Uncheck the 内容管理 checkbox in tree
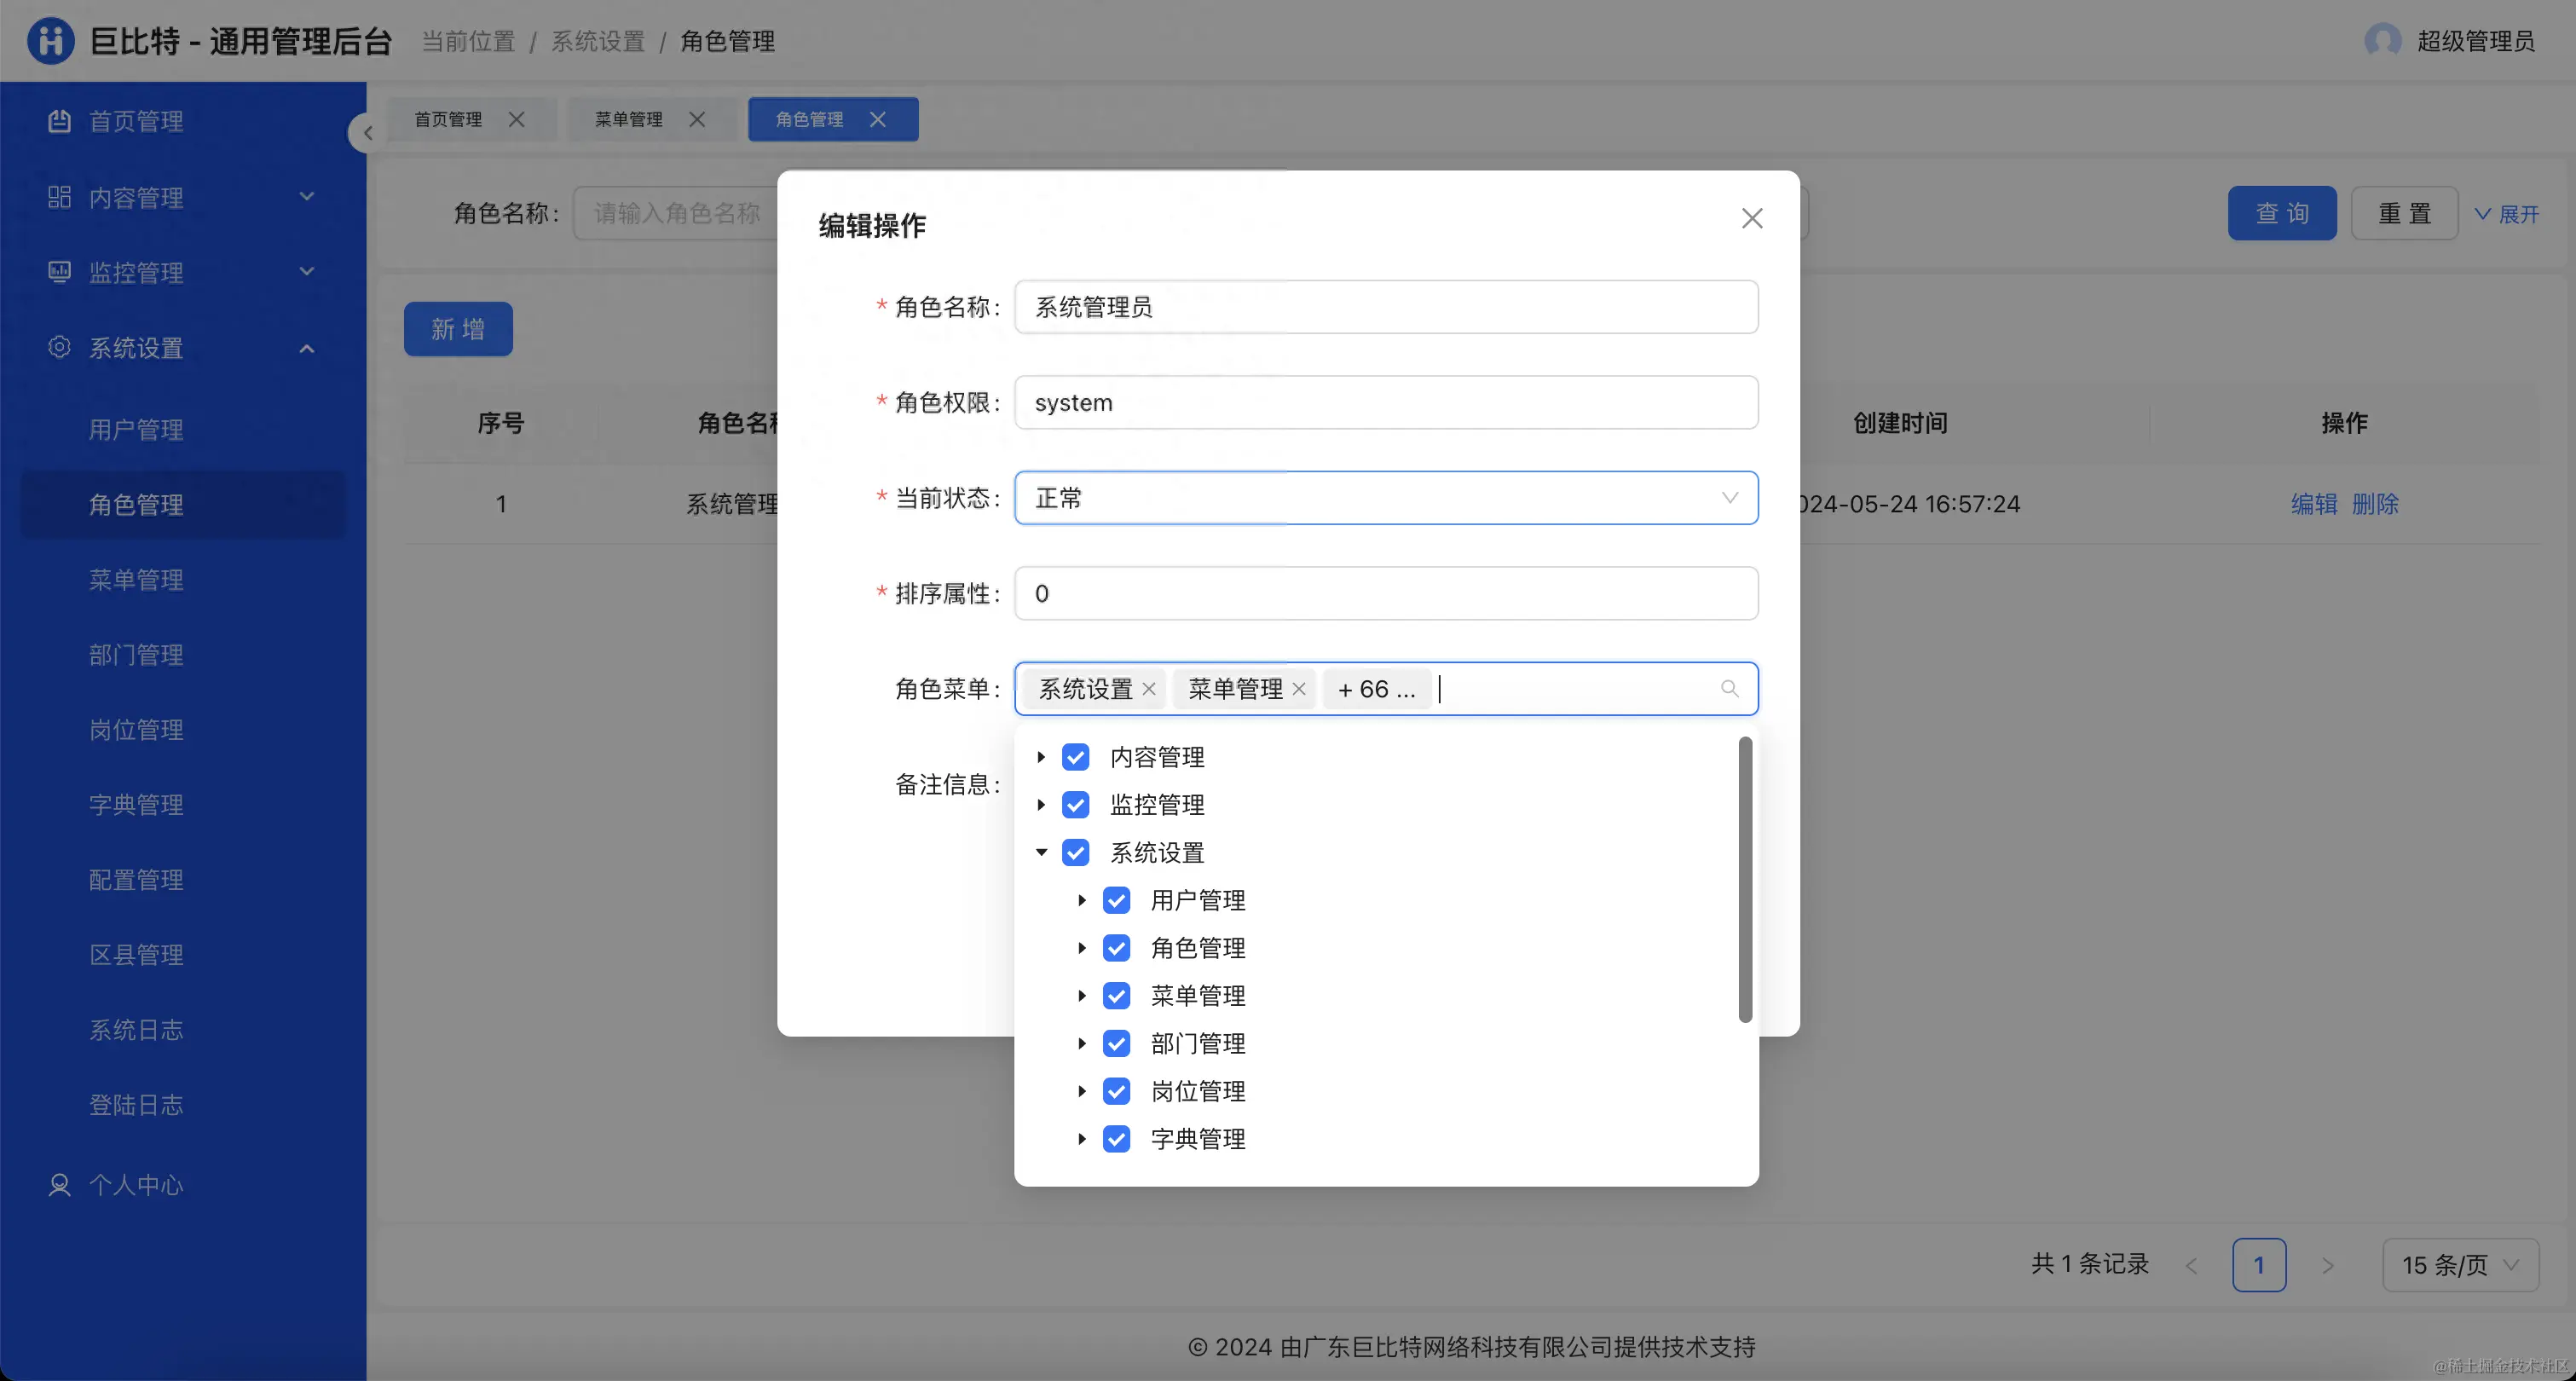 [1076, 757]
